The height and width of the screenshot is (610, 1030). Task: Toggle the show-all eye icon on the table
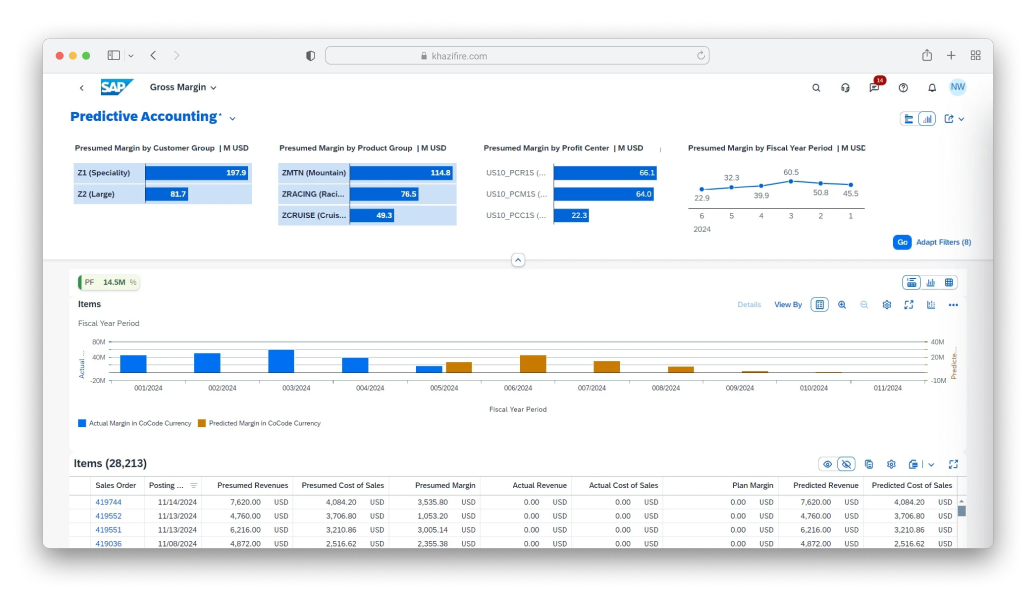(x=828, y=464)
